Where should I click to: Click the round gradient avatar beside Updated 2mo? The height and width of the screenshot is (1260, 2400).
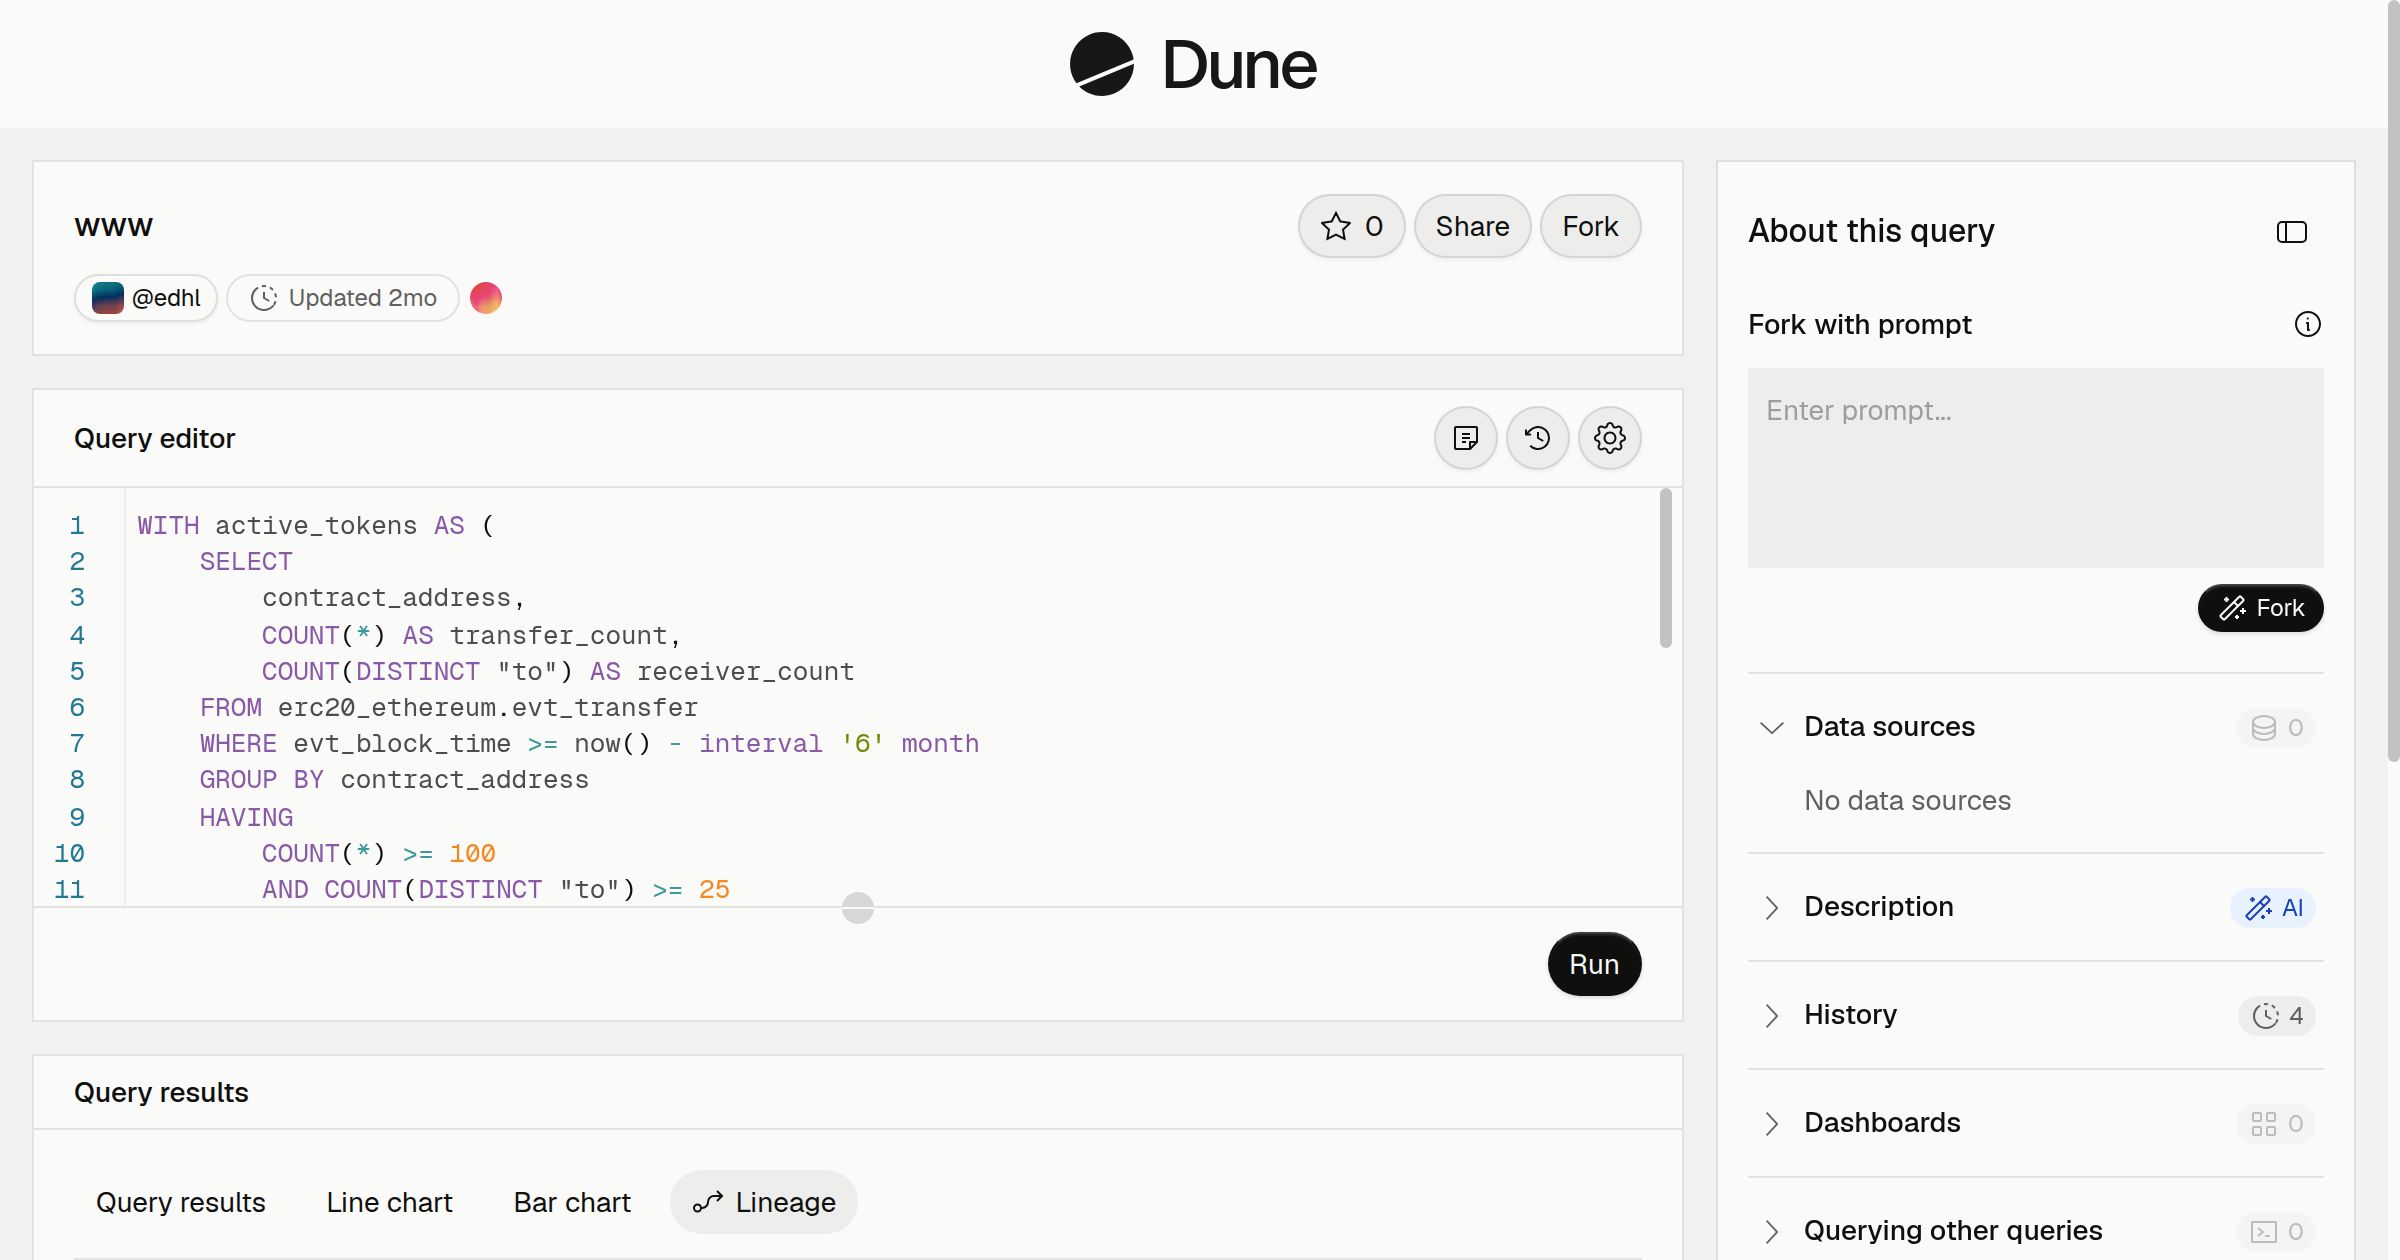point(486,298)
